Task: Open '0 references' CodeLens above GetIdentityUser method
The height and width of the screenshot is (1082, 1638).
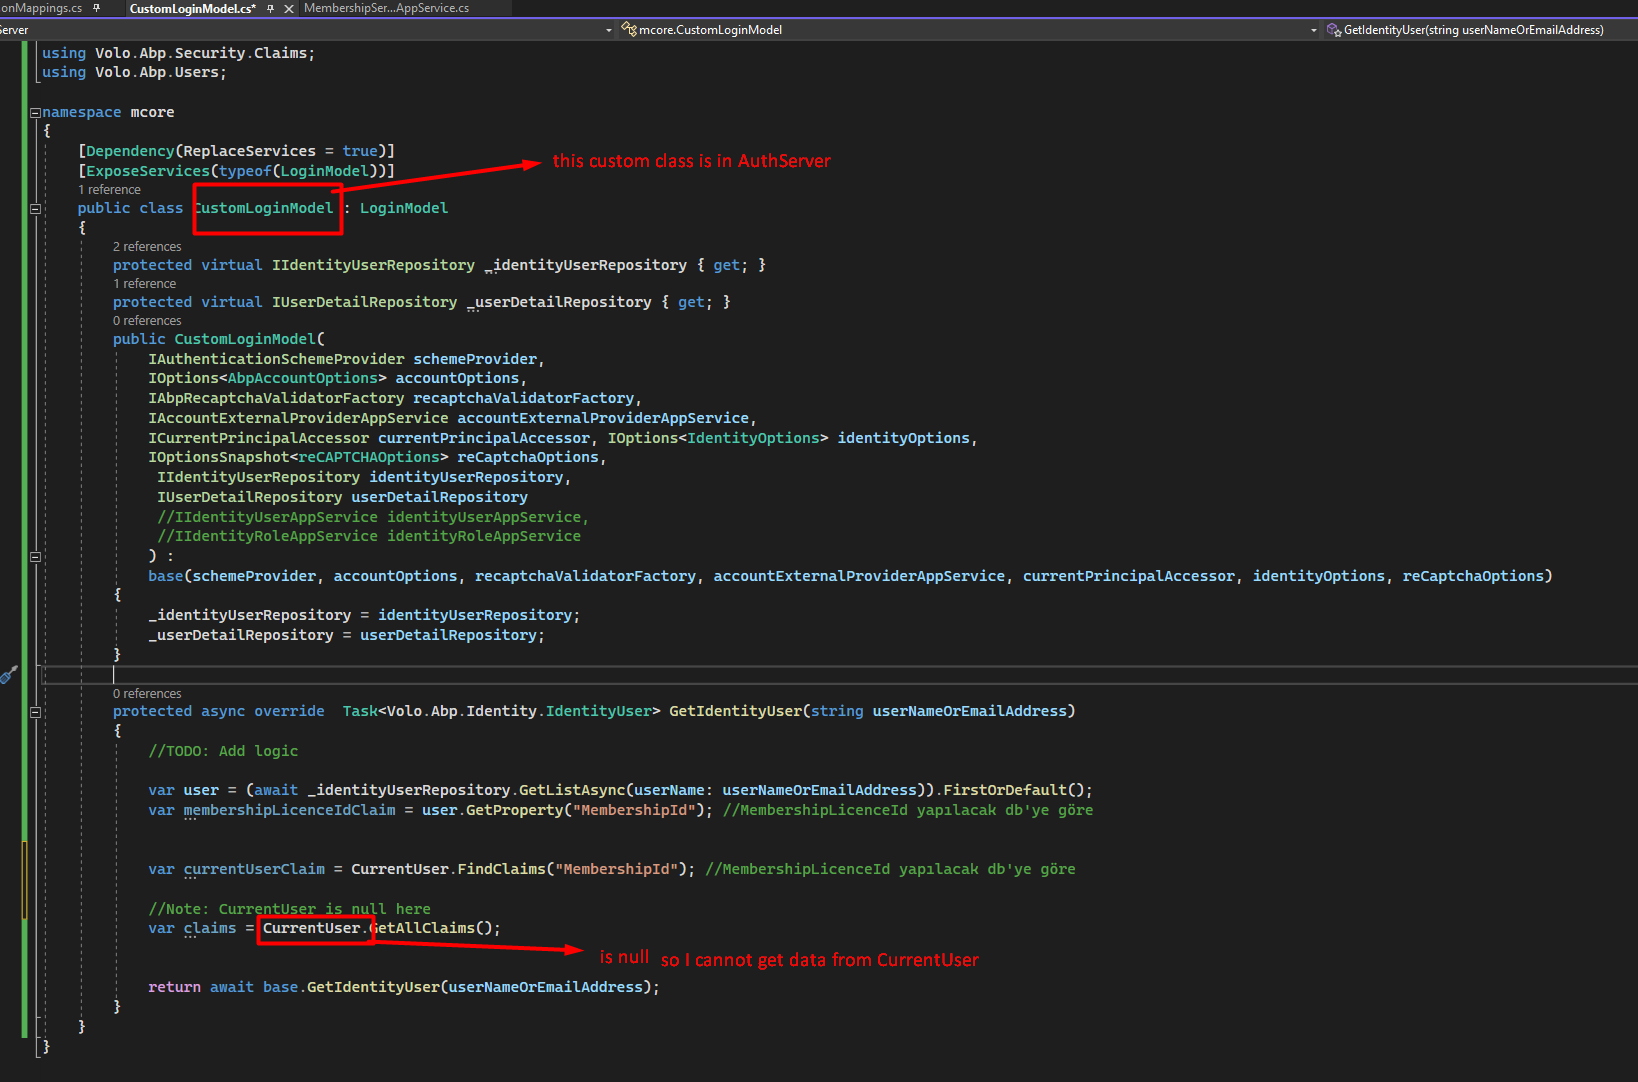Action: click(147, 694)
